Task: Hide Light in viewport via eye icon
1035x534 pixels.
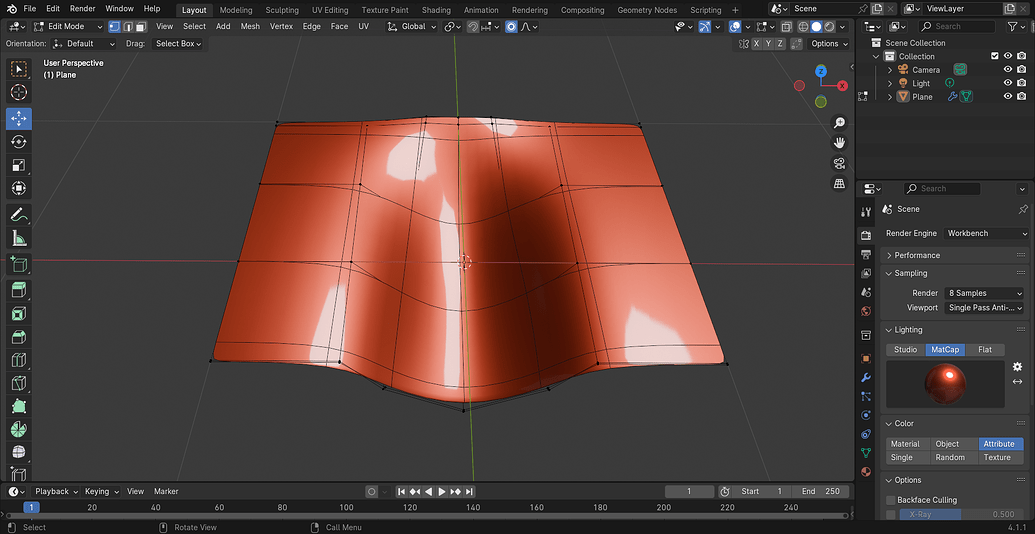Action: (x=1008, y=83)
